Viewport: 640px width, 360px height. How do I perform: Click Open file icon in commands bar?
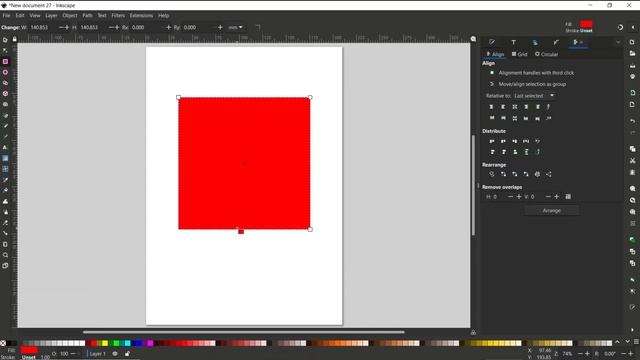[x=632, y=54]
